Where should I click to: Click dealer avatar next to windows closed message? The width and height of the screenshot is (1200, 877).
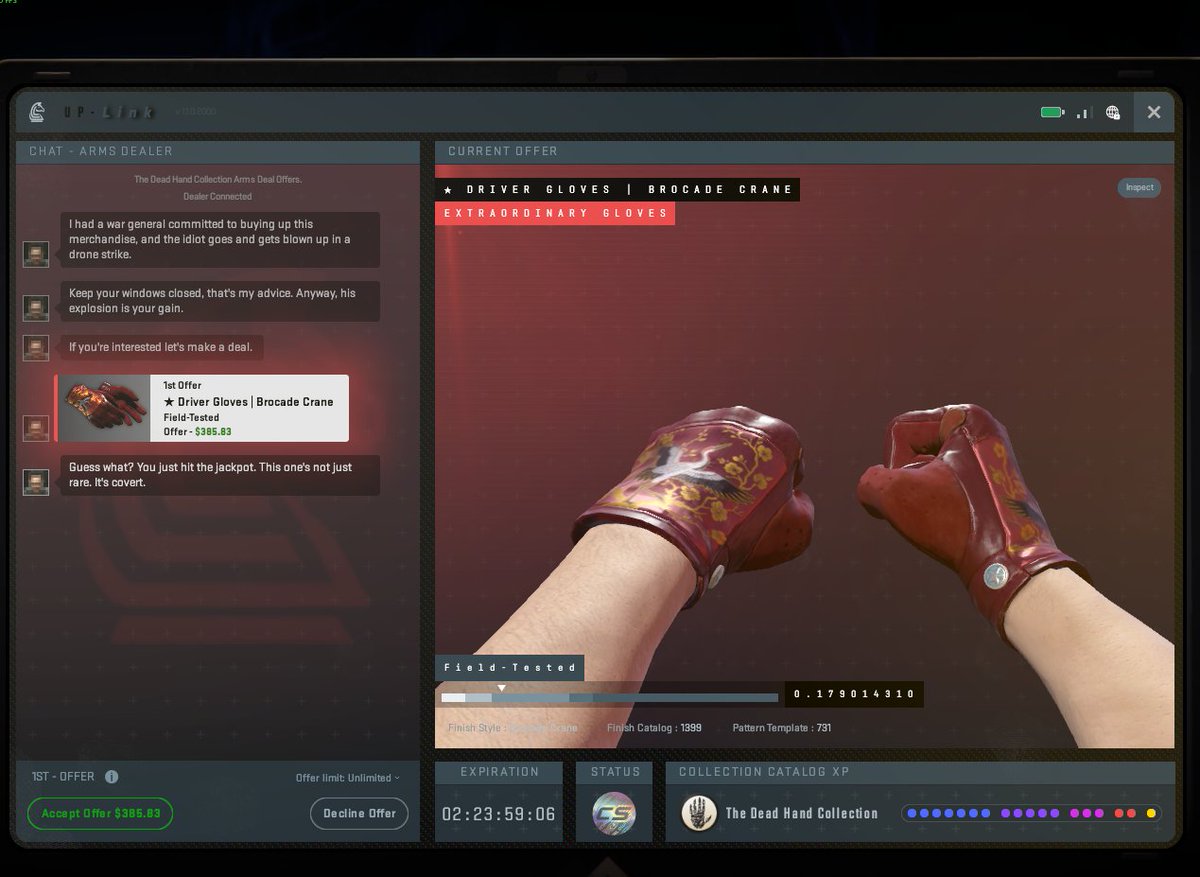pyautogui.click(x=36, y=308)
